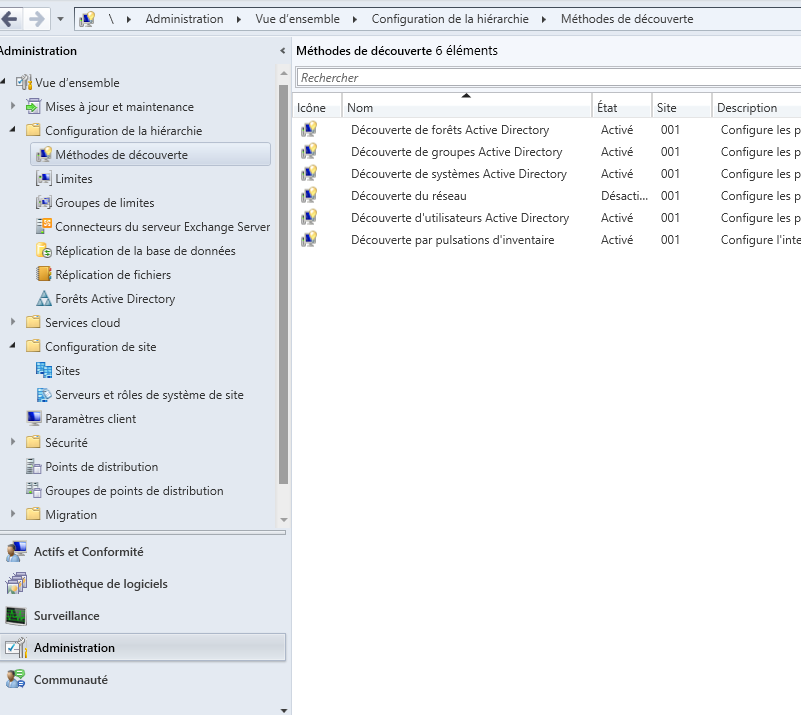
Task: Expand the Migration folder arrow
Action: [13, 515]
